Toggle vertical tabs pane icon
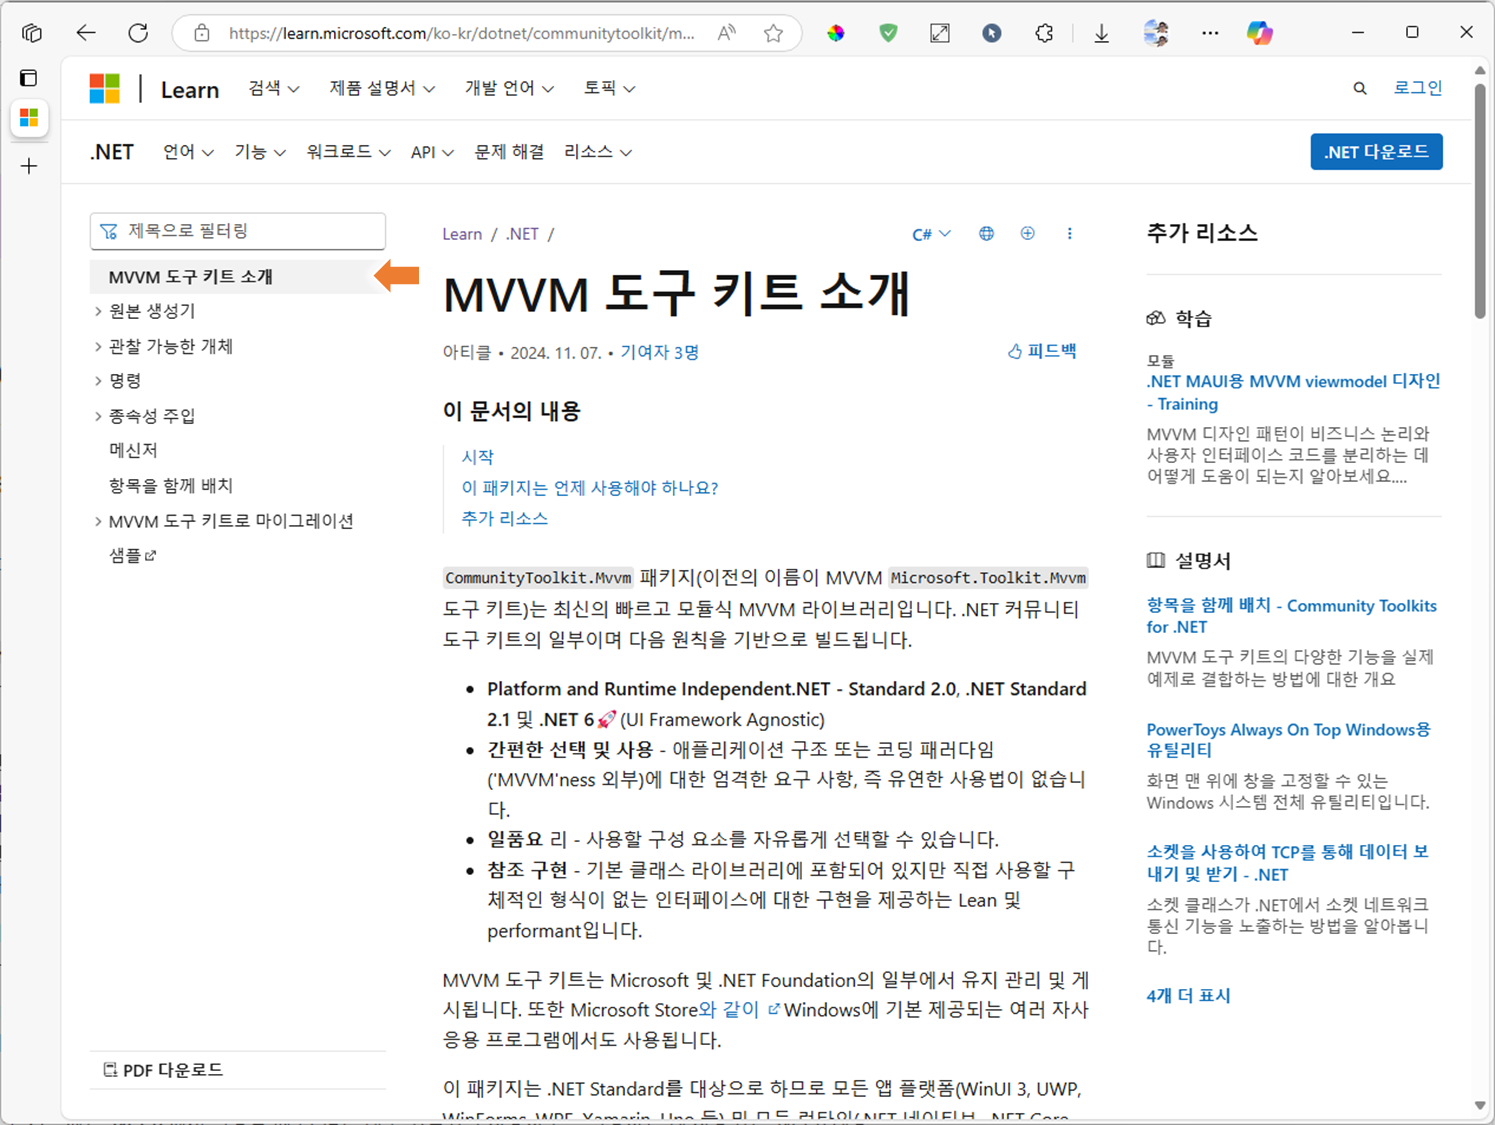 (29, 78)
